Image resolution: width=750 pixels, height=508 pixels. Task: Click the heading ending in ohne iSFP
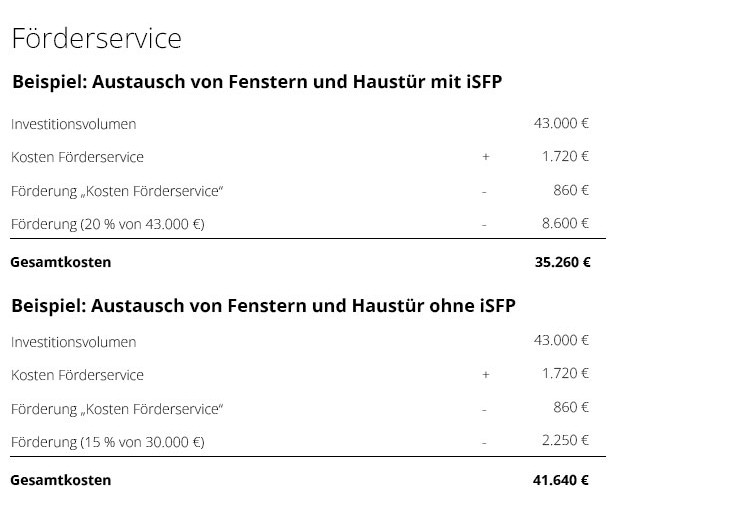[263, 305]
